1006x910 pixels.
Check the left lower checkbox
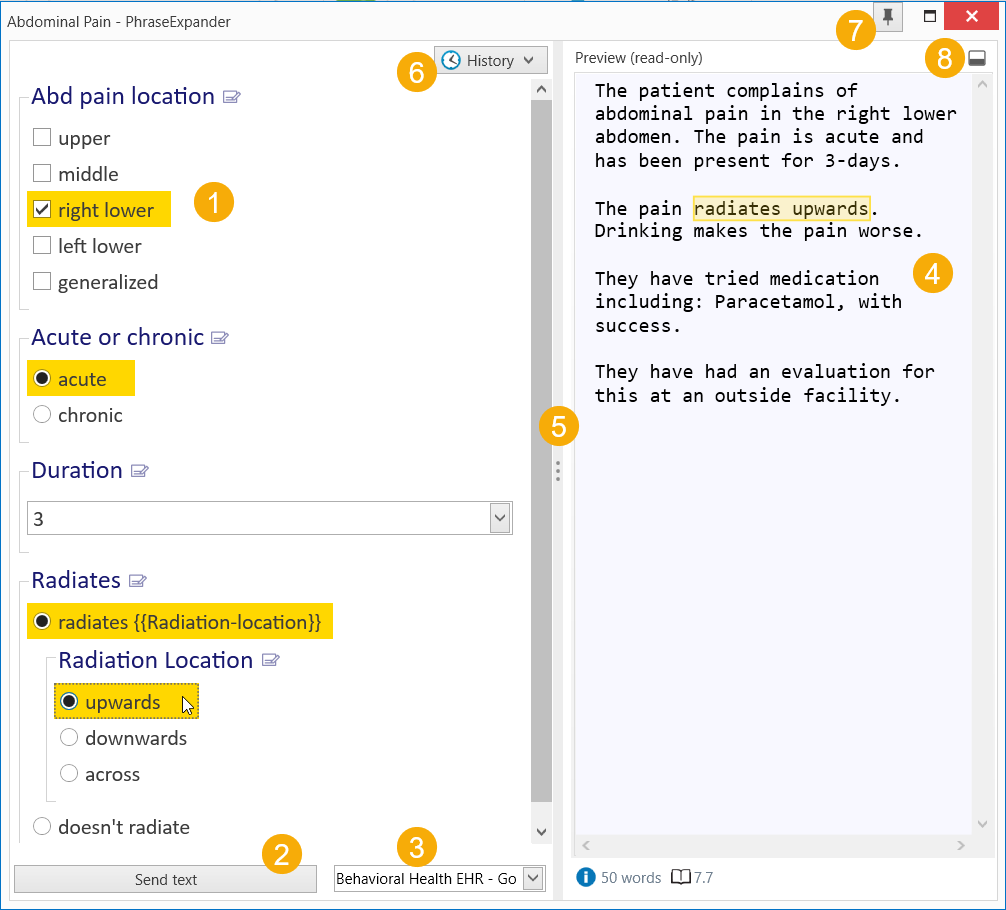tap(42, 245)
